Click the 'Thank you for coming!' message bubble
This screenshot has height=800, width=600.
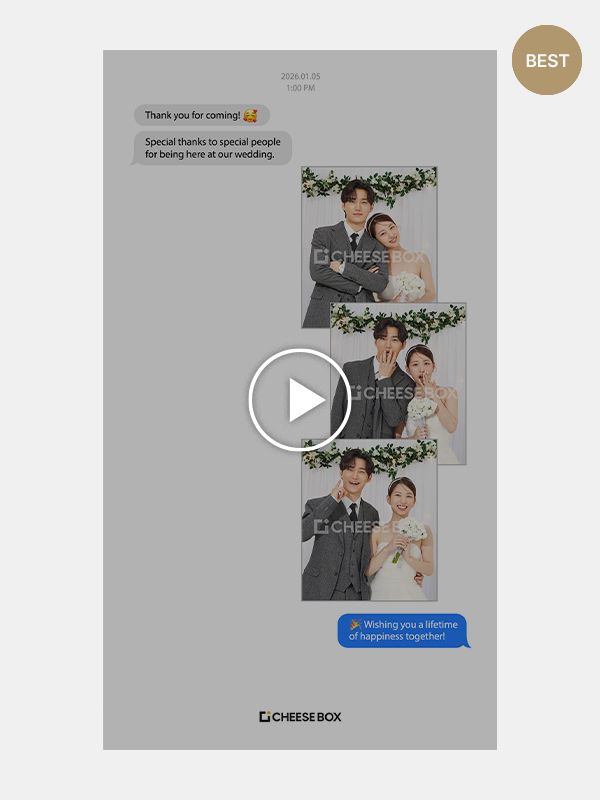point(202,115)
